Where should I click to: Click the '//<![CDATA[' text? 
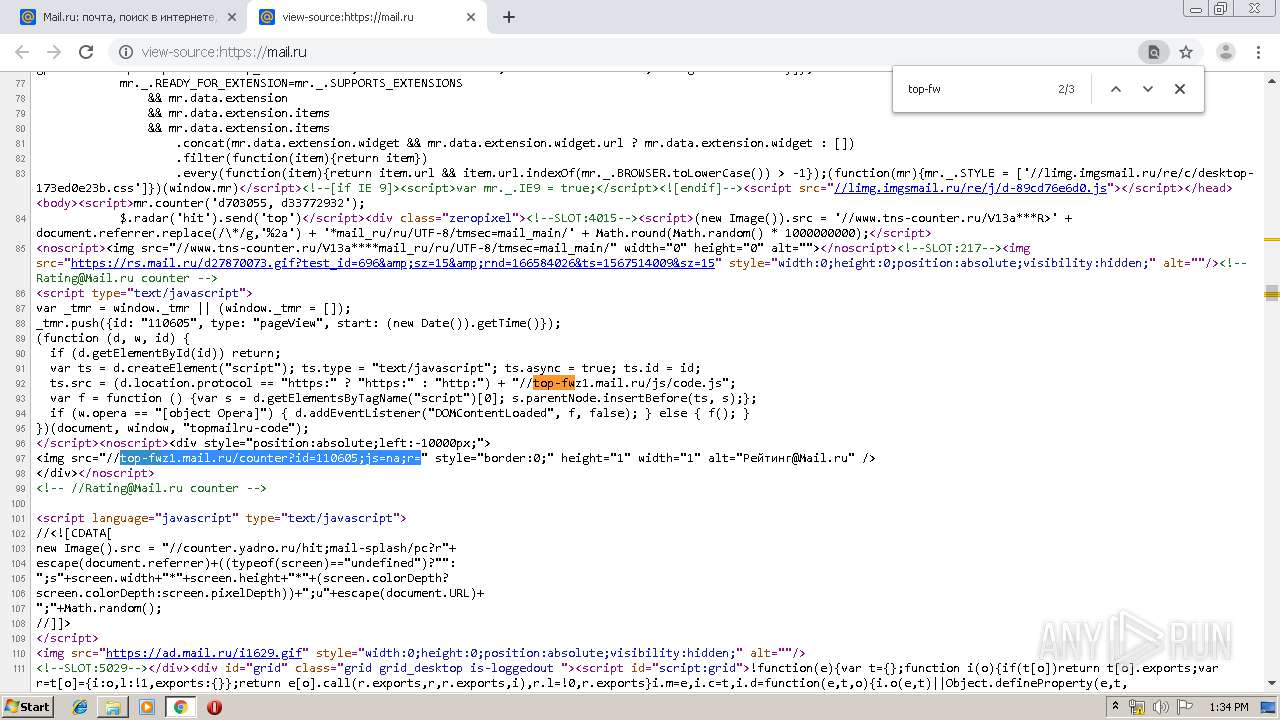coord(74,533)
